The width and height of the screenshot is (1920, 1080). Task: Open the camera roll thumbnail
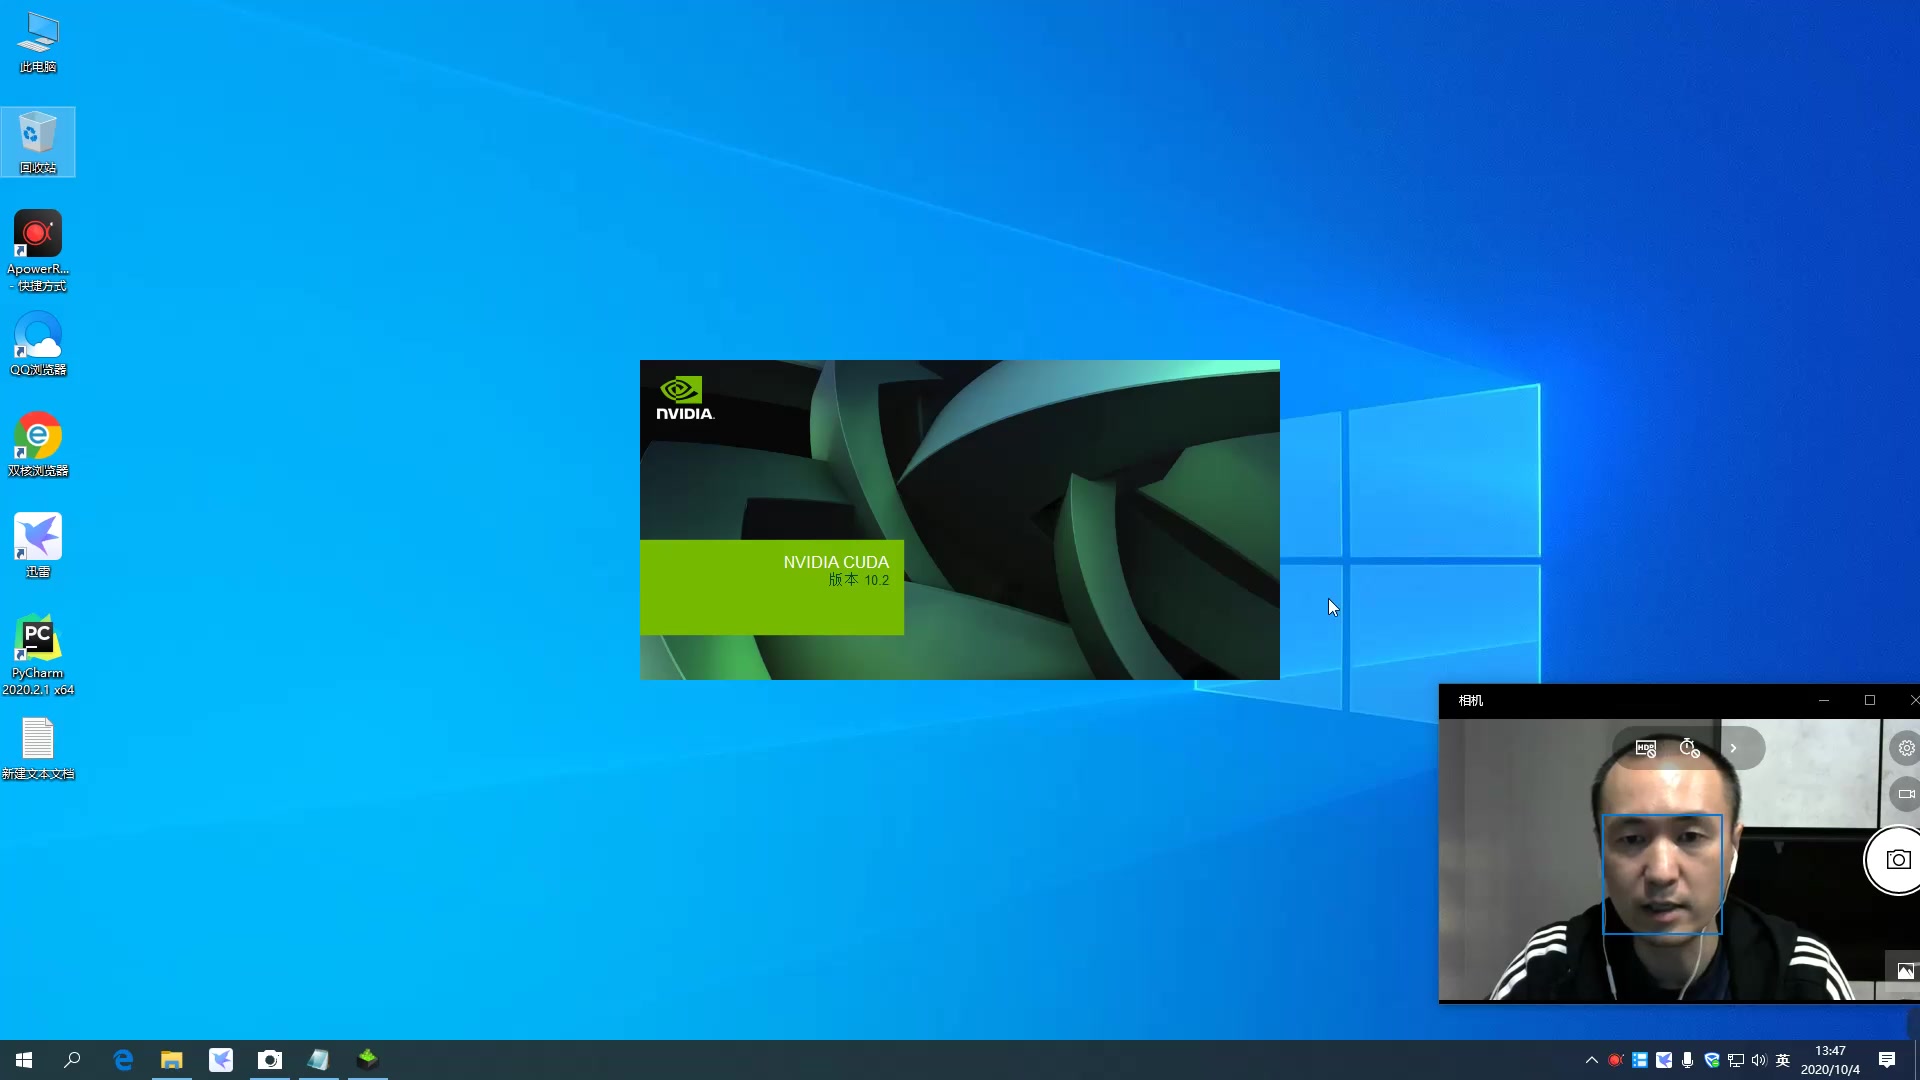(1904, 970)
